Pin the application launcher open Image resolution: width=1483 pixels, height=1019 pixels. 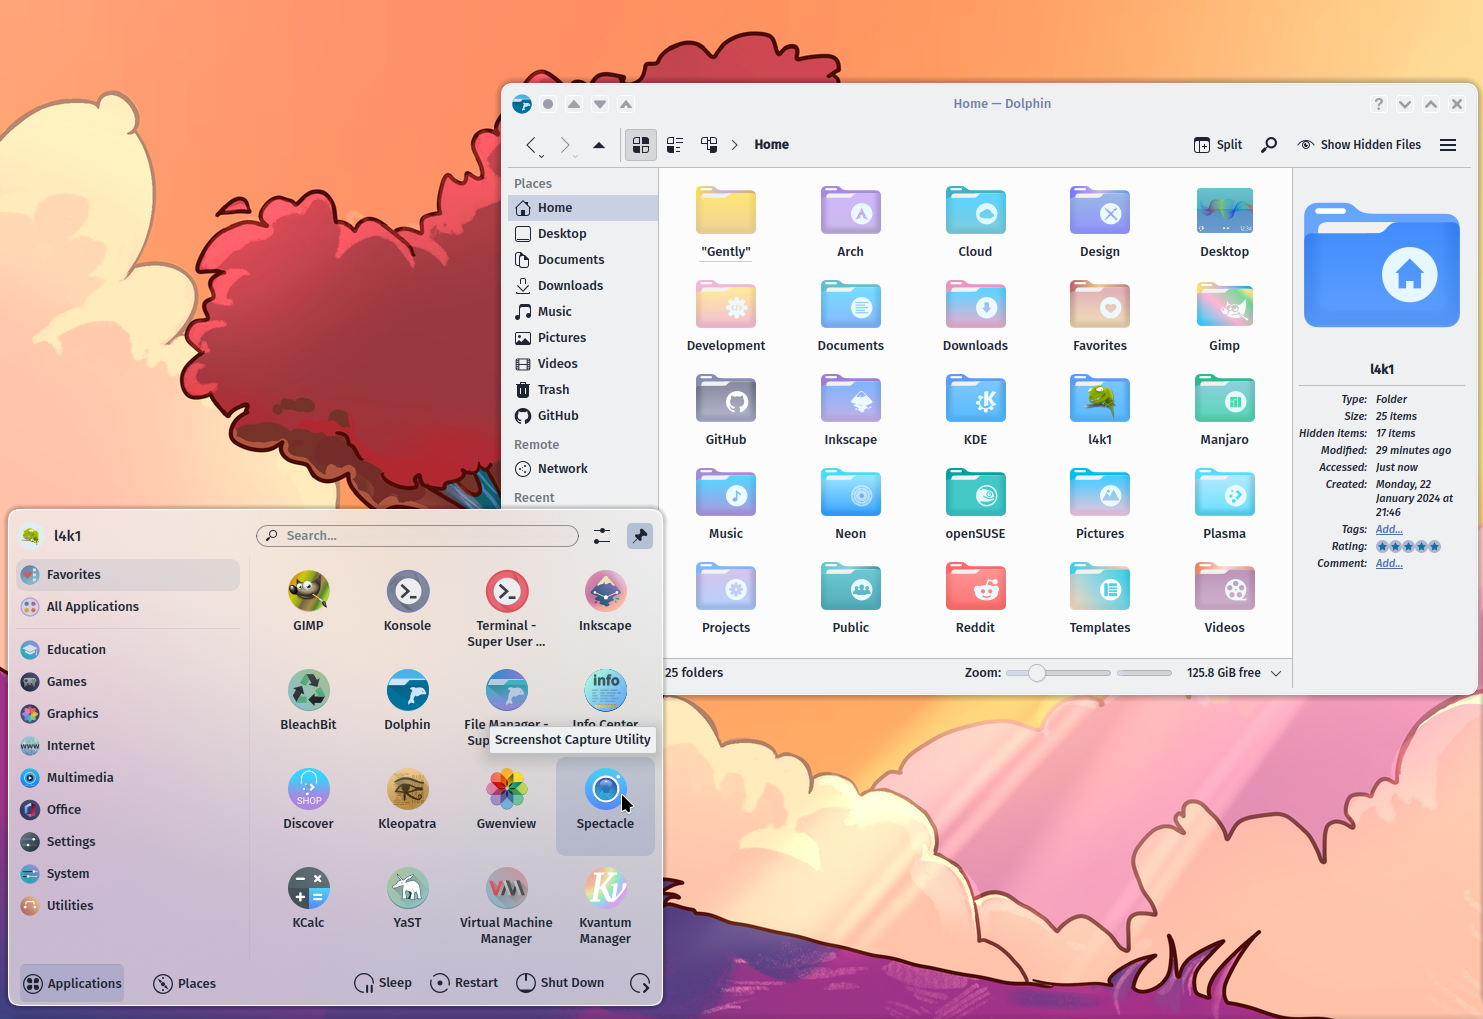[640, 536]
